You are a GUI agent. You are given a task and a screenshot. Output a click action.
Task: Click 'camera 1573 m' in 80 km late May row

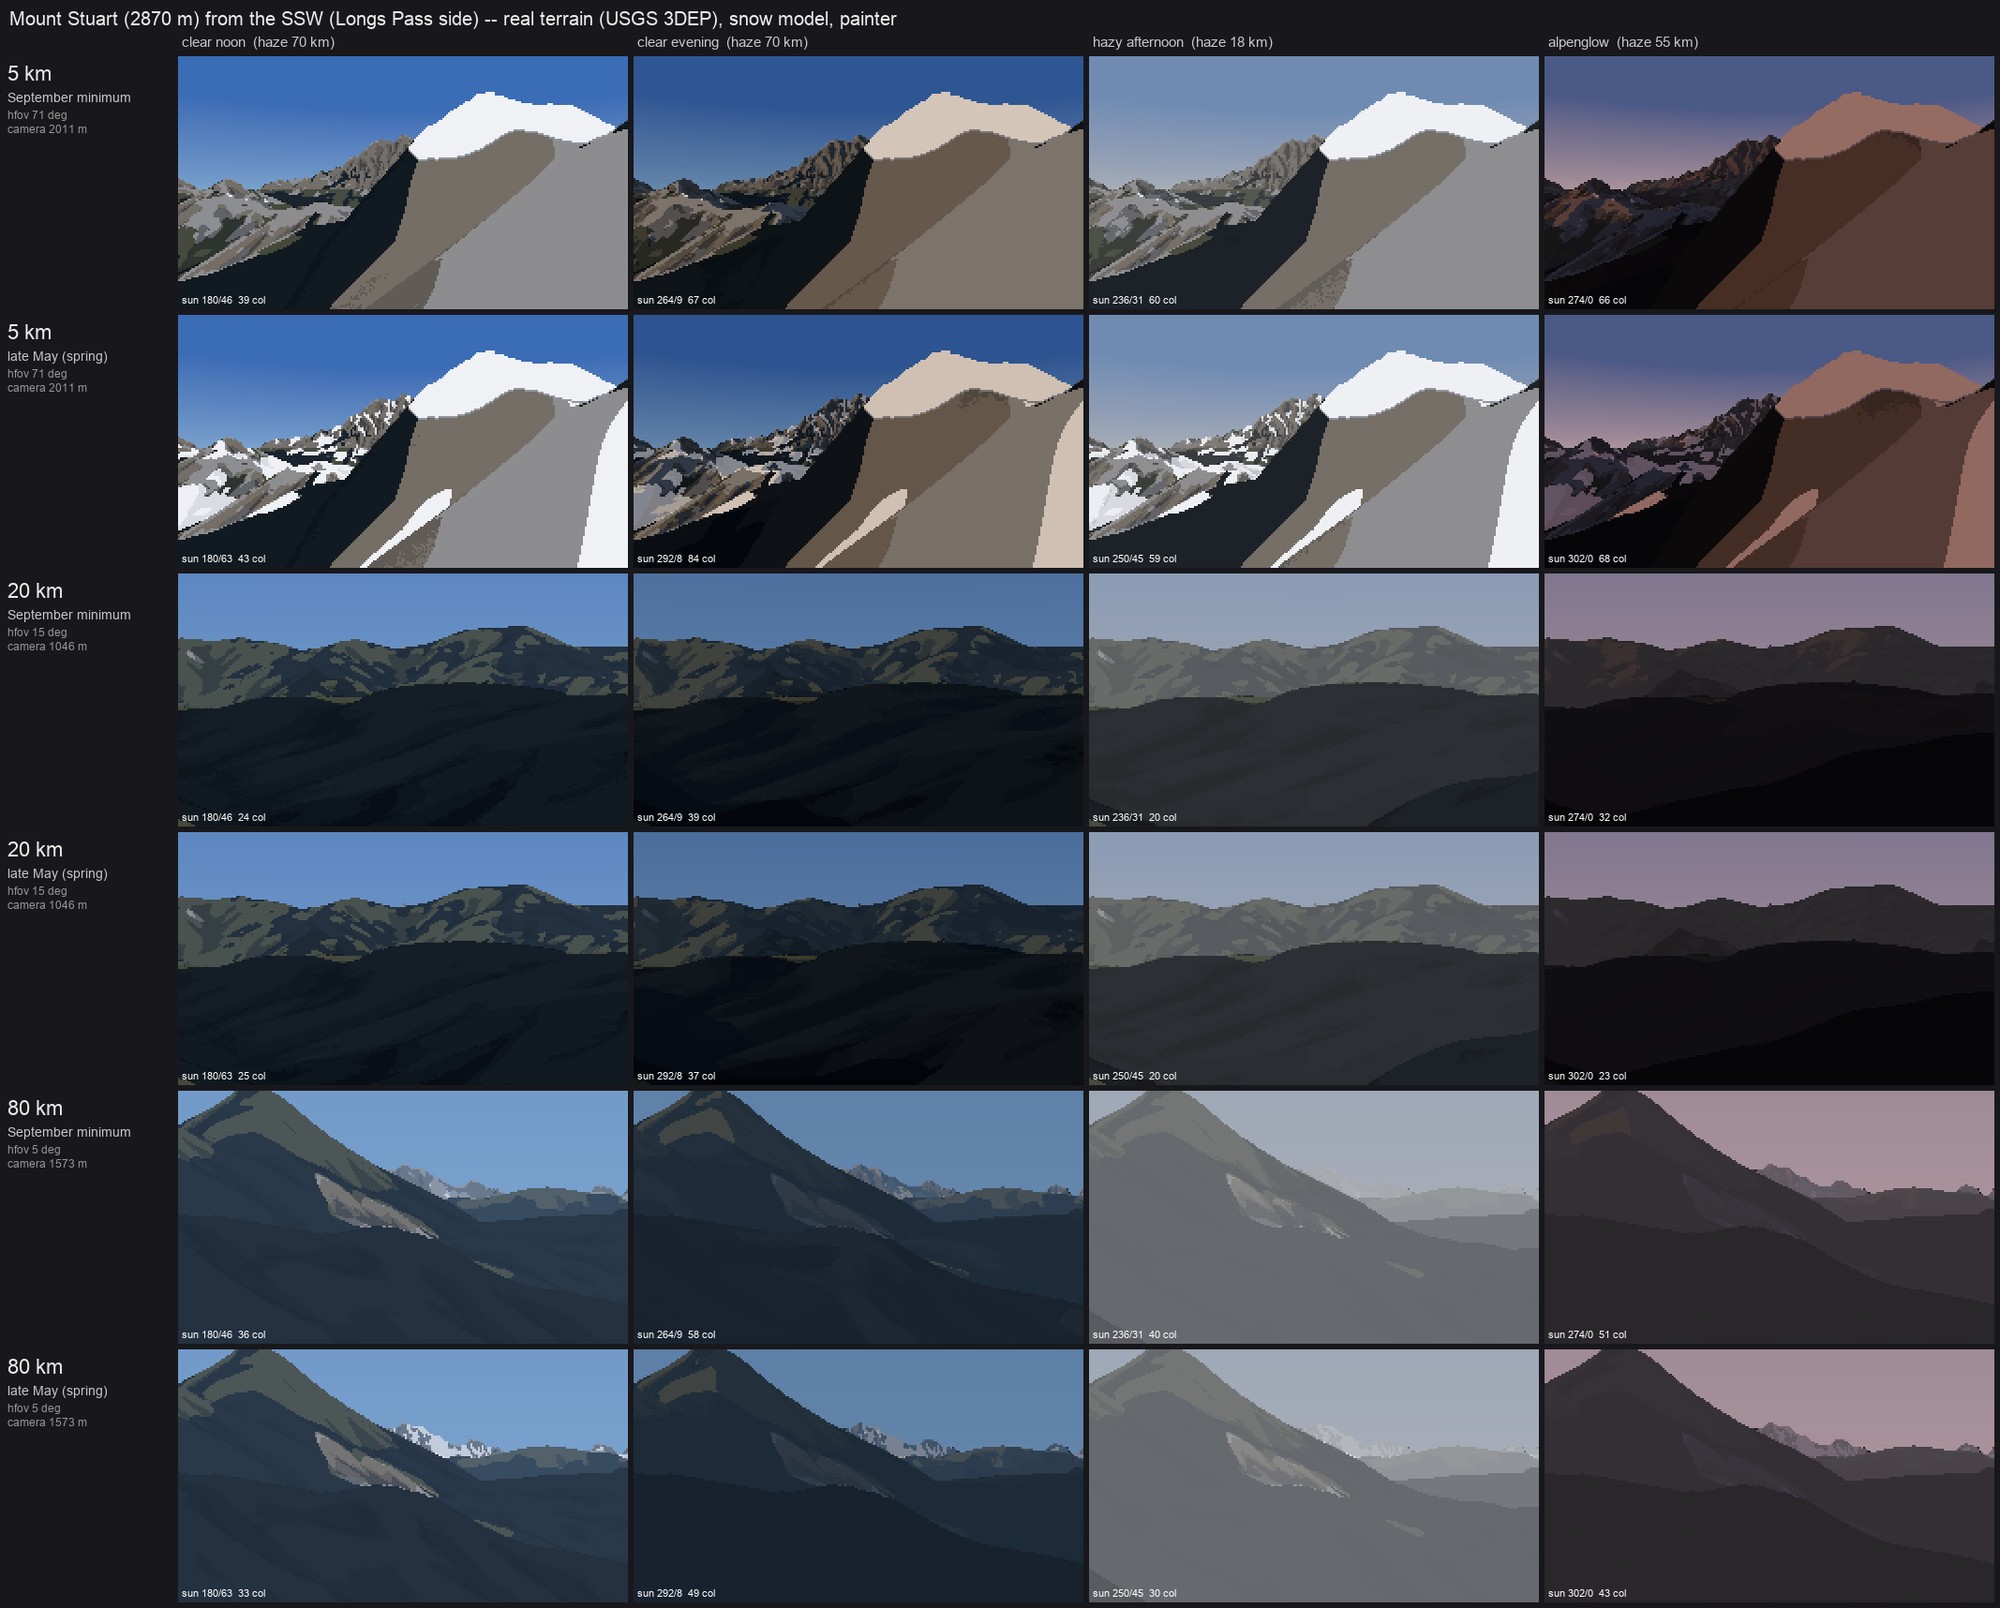click(x=47, y=1422)
